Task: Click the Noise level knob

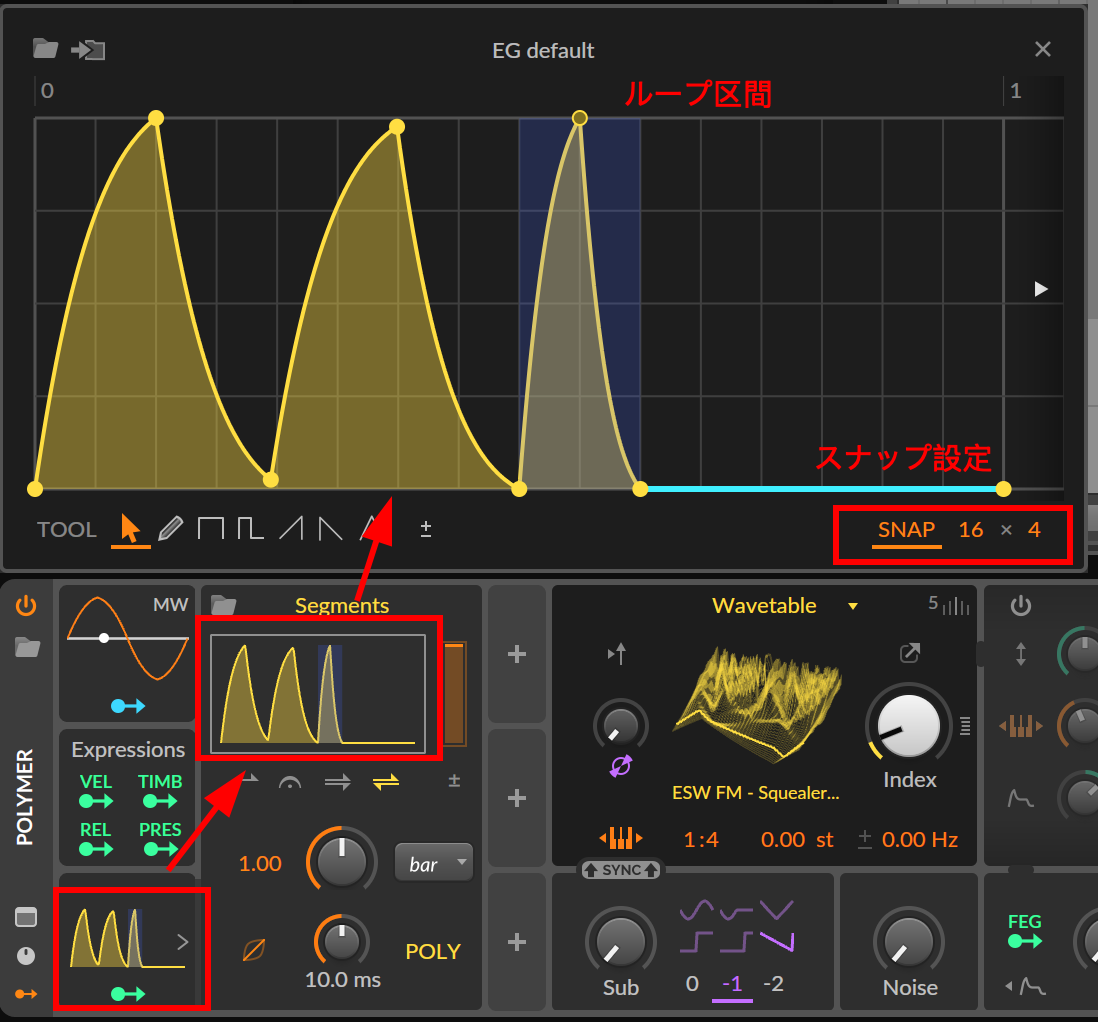Action: [x=909, y=942]
